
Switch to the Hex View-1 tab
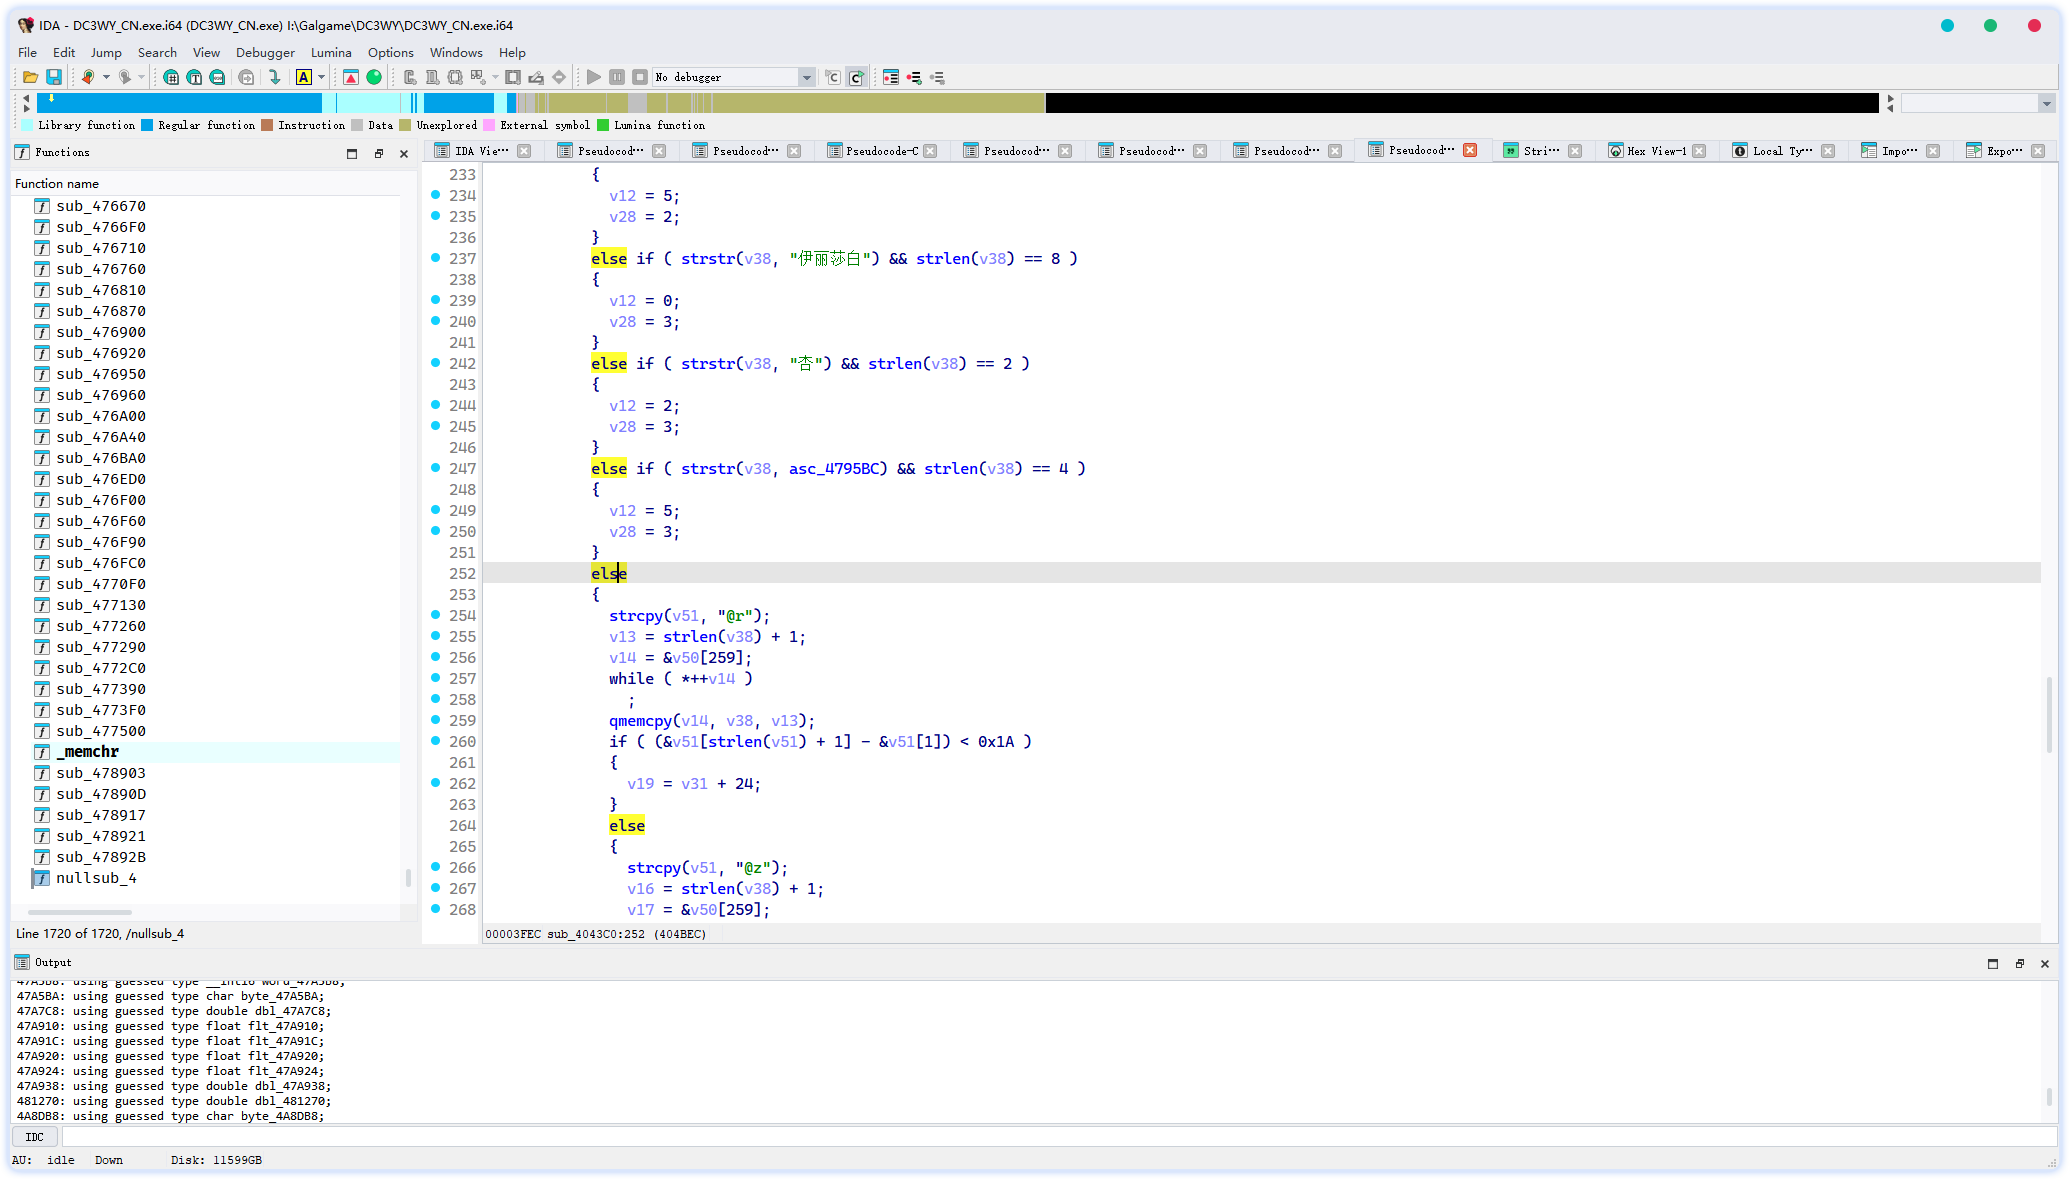pyautogui.click(x=1656, y=151)
